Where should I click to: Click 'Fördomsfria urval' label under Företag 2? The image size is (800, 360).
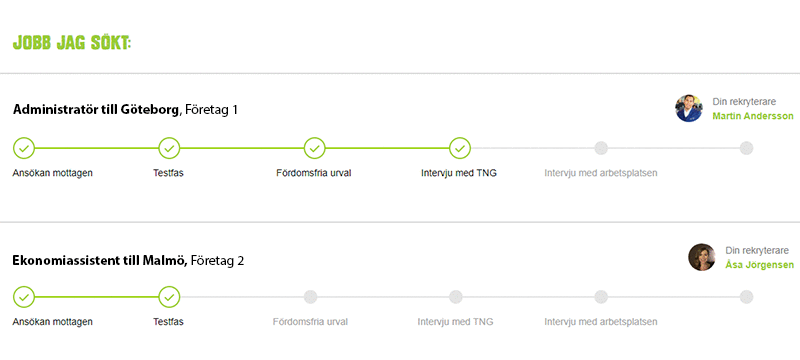point(310,322)
